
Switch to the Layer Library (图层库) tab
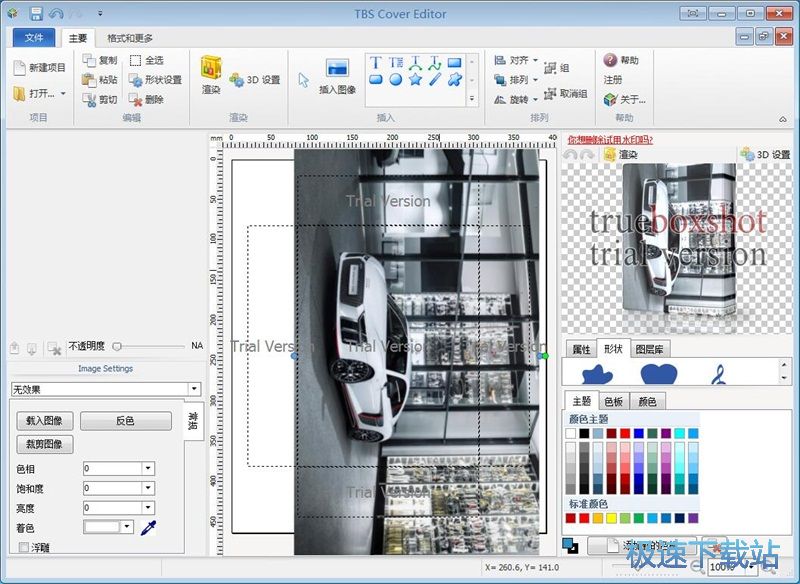649,349
